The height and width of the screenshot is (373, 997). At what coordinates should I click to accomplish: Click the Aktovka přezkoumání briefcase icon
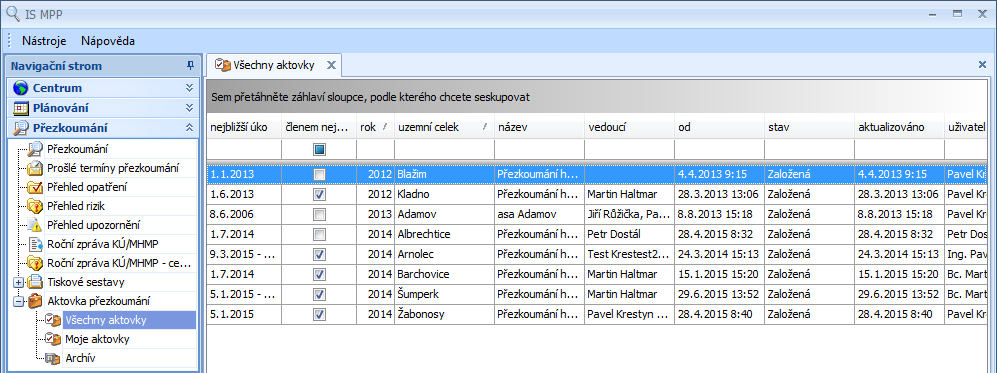click(x=34, y=301)
